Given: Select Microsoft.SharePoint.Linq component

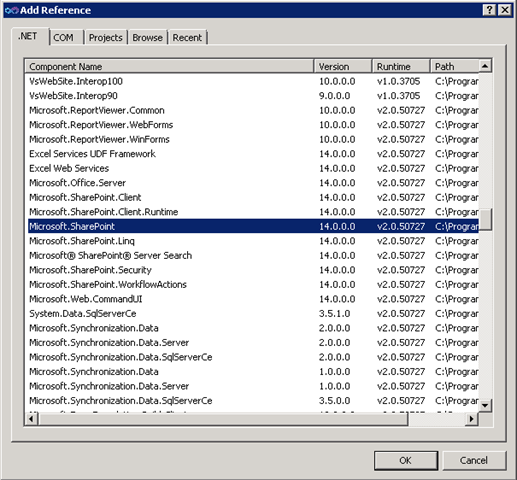Looking at the screenshot, I should (x=253, y=241).
